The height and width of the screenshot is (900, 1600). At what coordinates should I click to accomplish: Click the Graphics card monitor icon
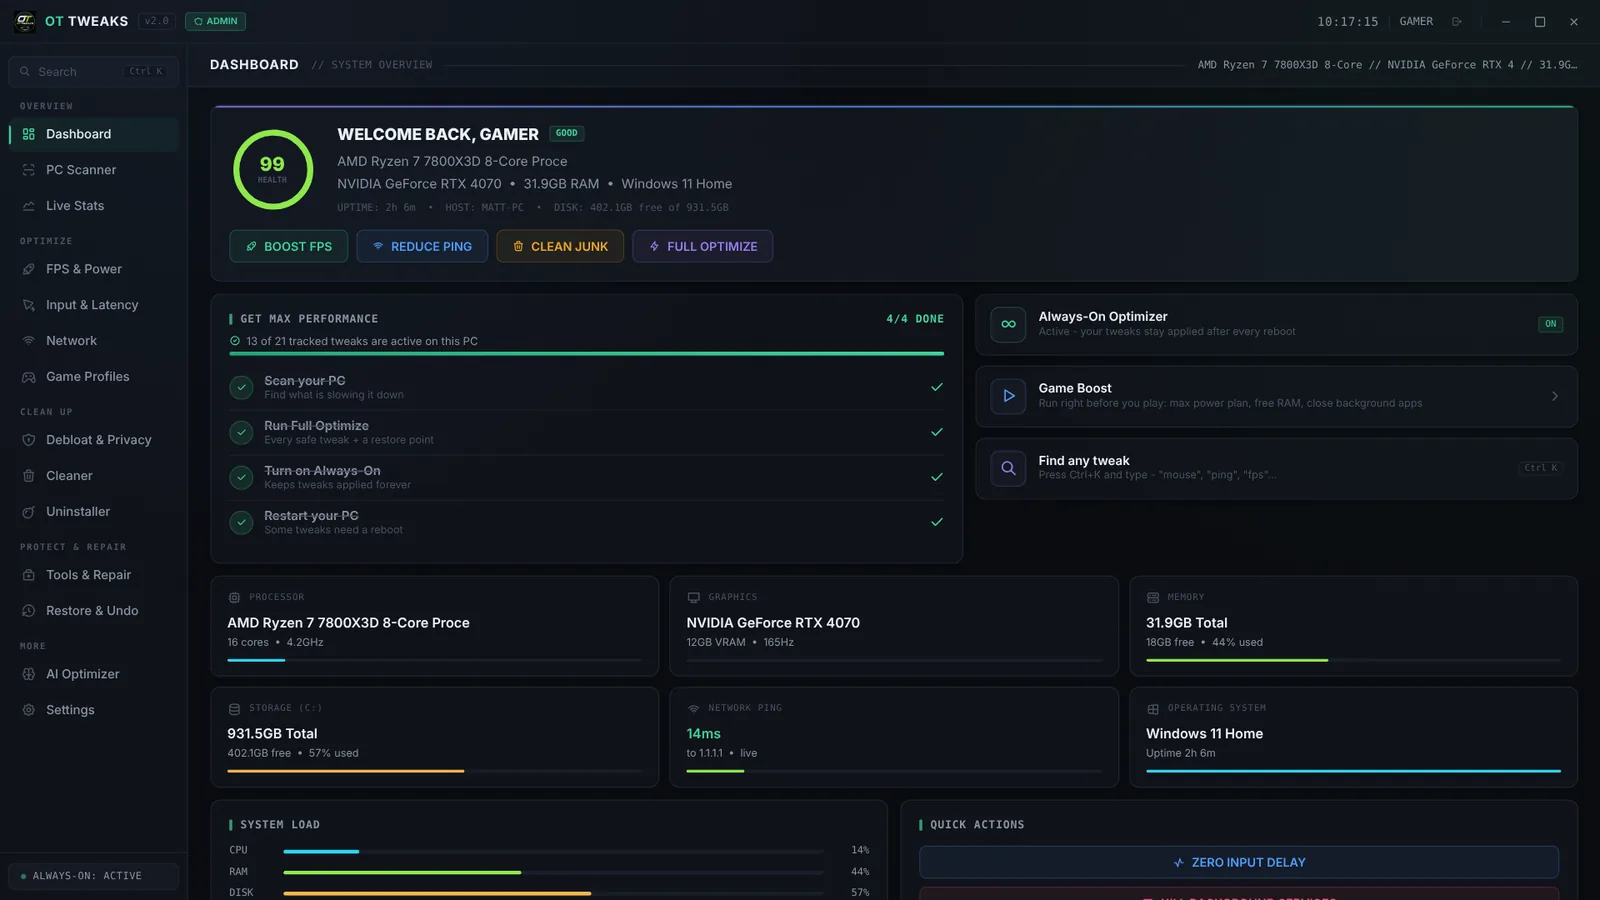coord(693,597)
